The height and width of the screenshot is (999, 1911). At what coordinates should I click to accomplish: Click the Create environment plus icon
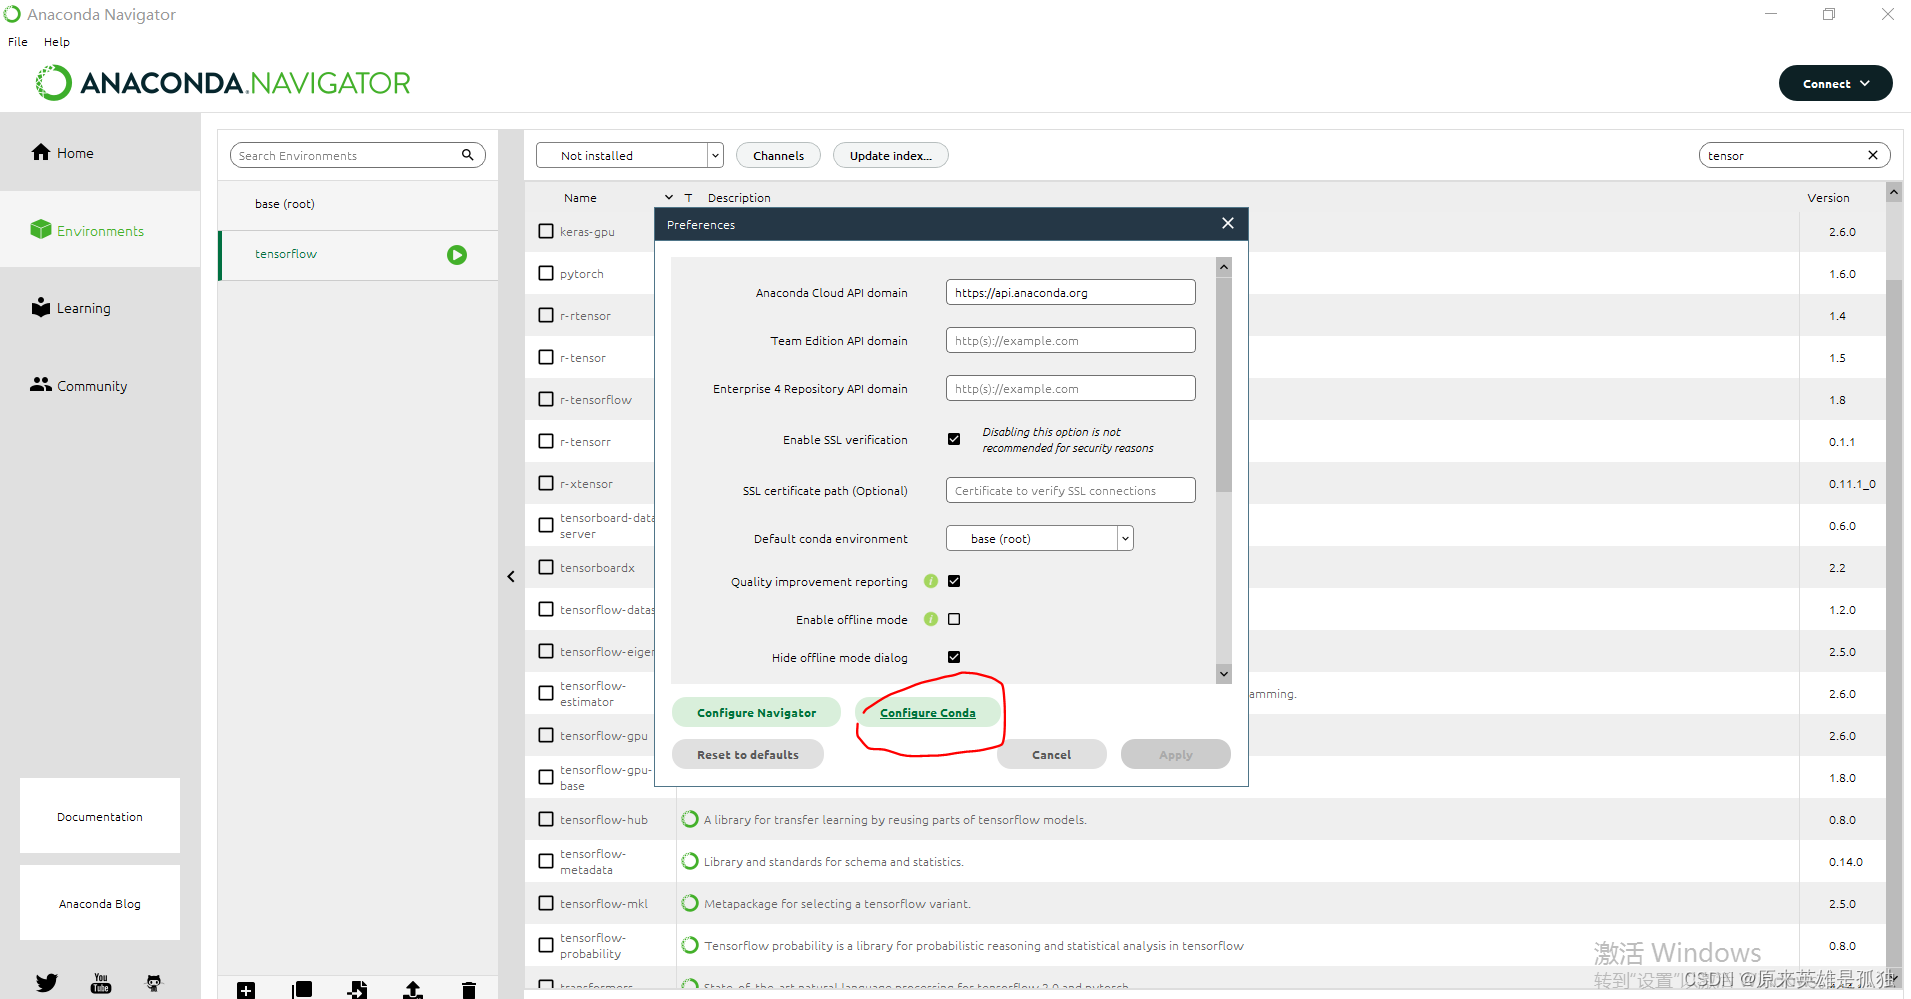coord(246,990)
